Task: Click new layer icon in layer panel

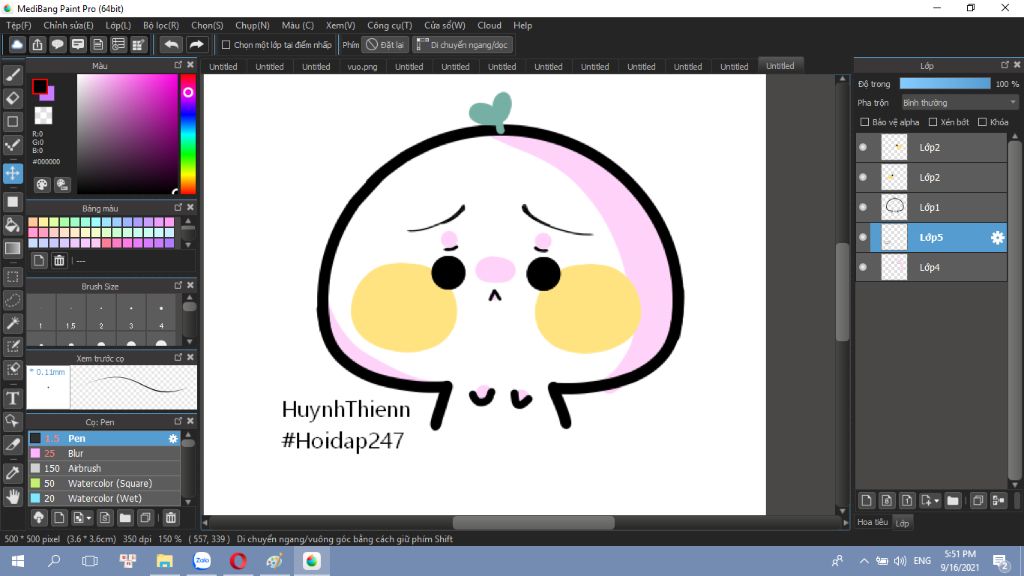Action: [866, 501]
